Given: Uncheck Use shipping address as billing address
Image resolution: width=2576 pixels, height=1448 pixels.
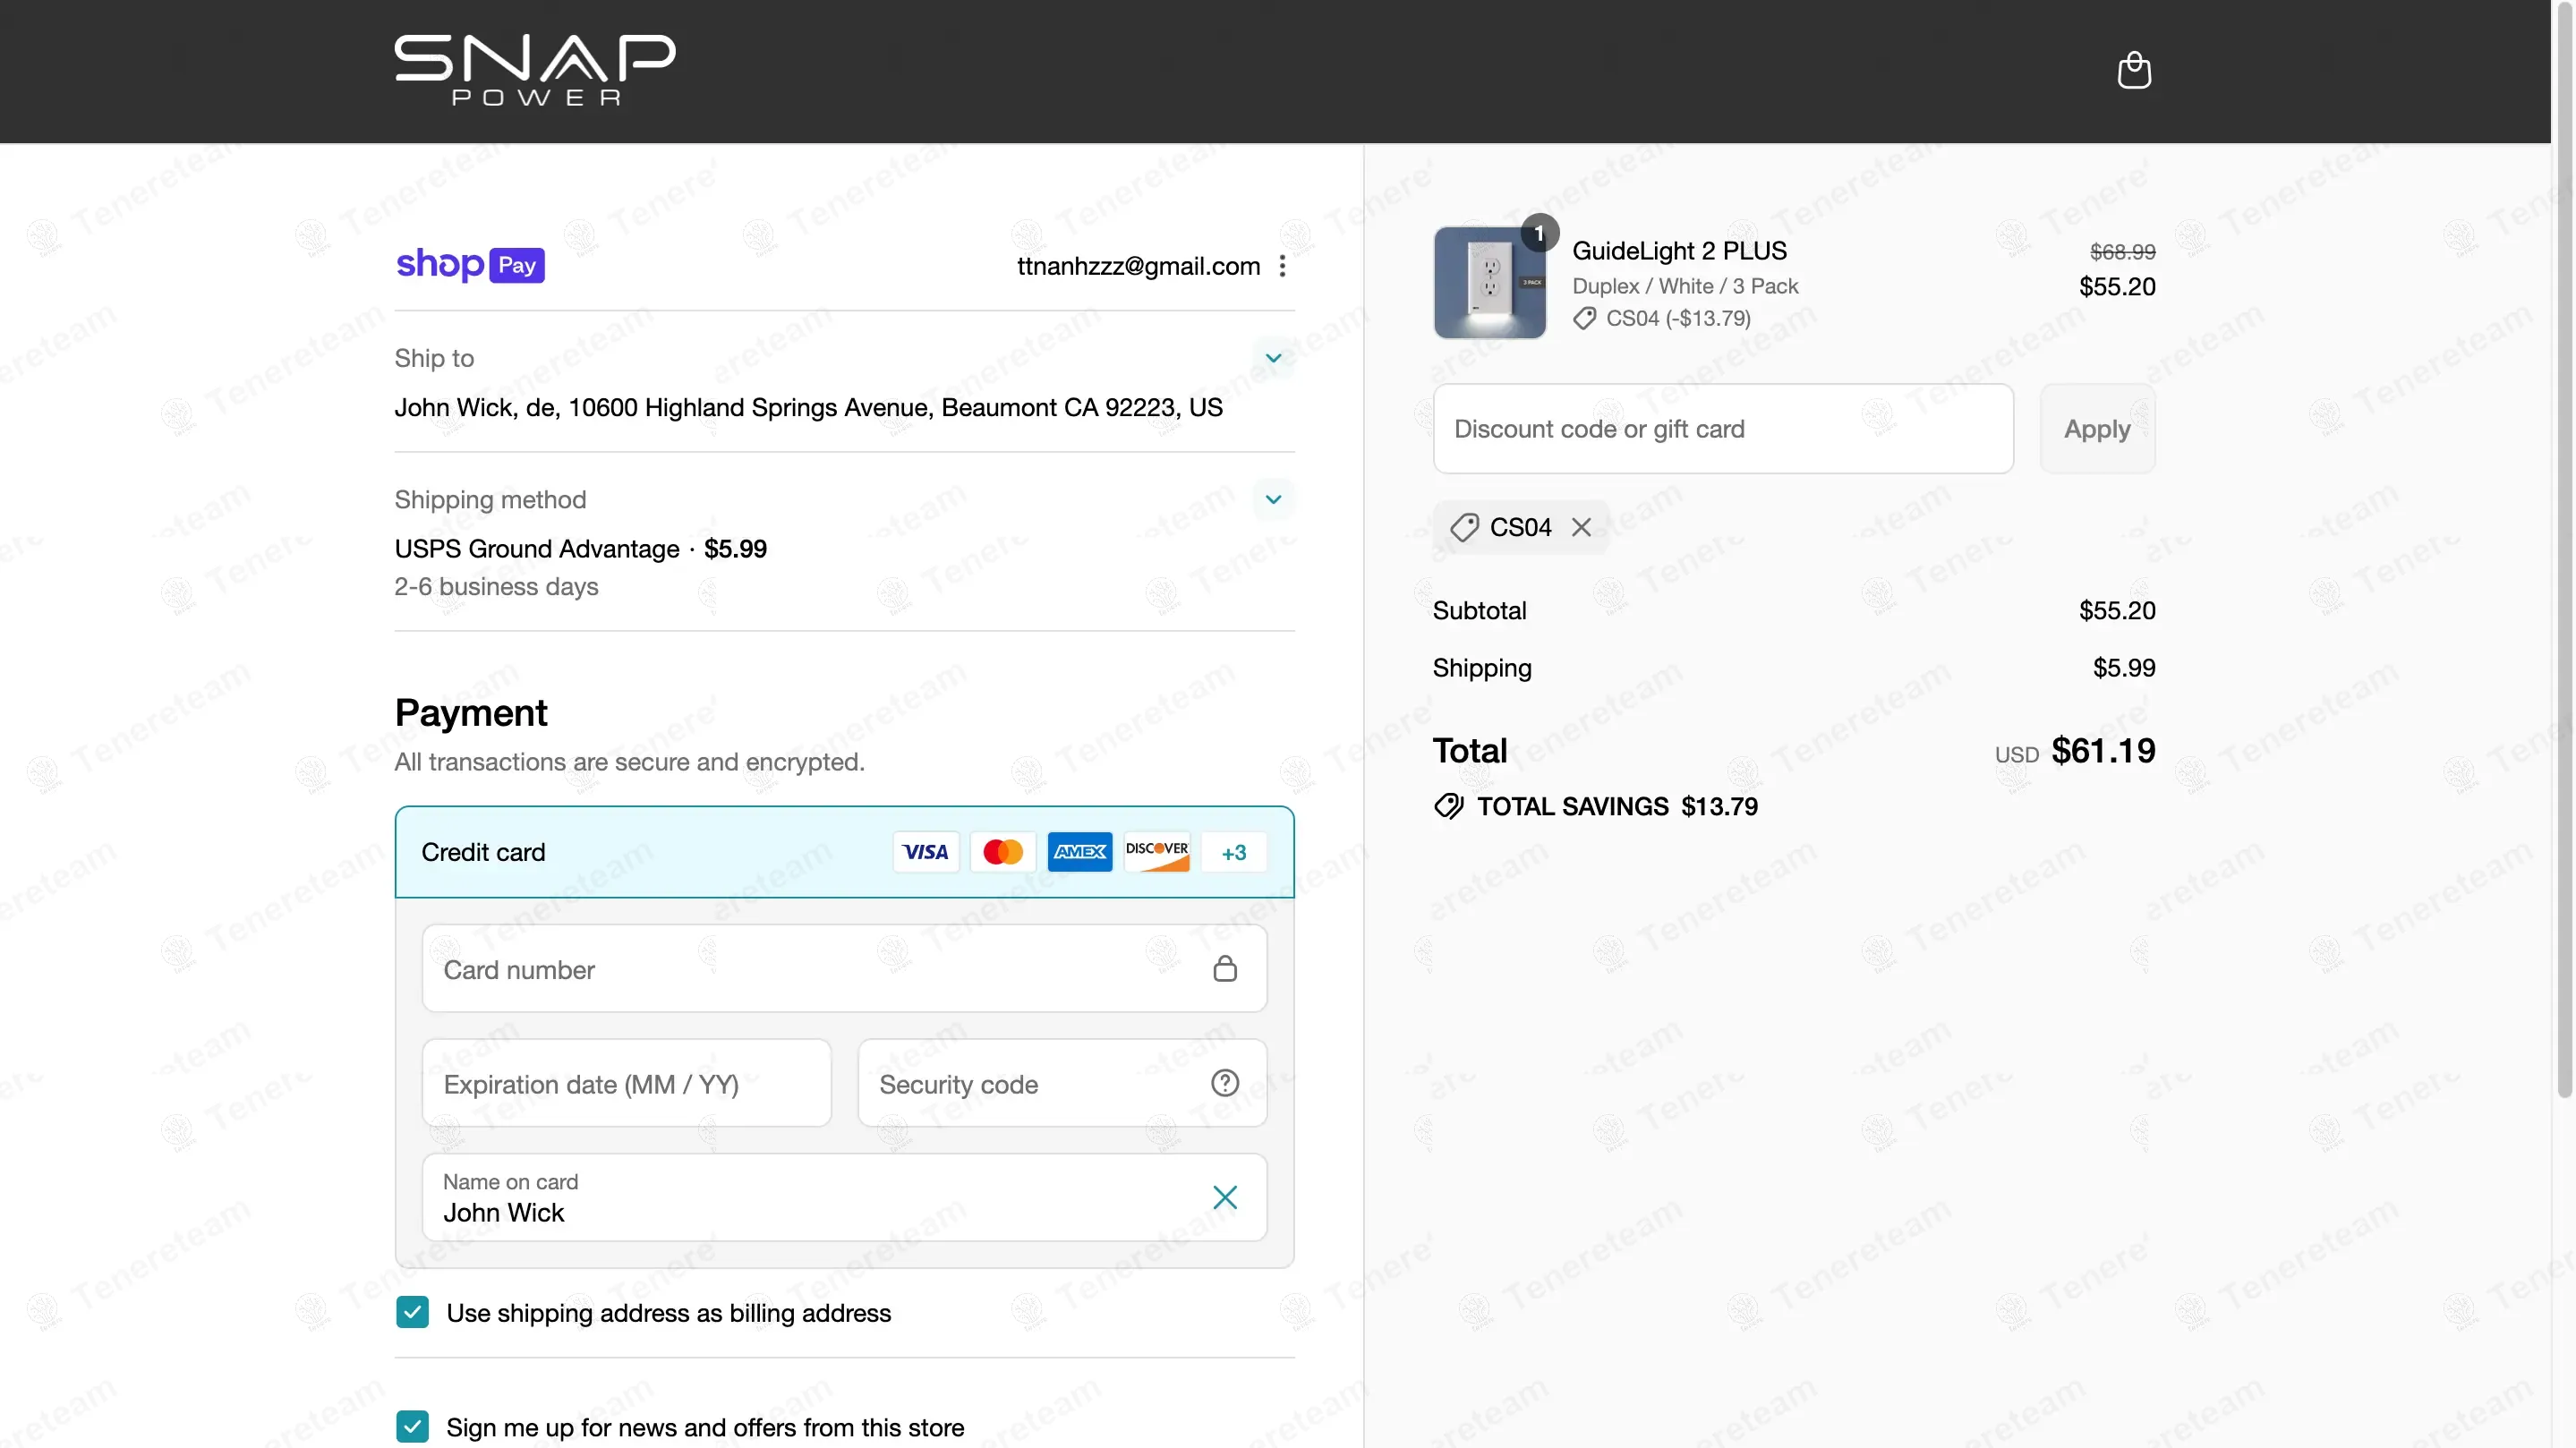Looking at the screenshot, I should (x=412, y=1312).
